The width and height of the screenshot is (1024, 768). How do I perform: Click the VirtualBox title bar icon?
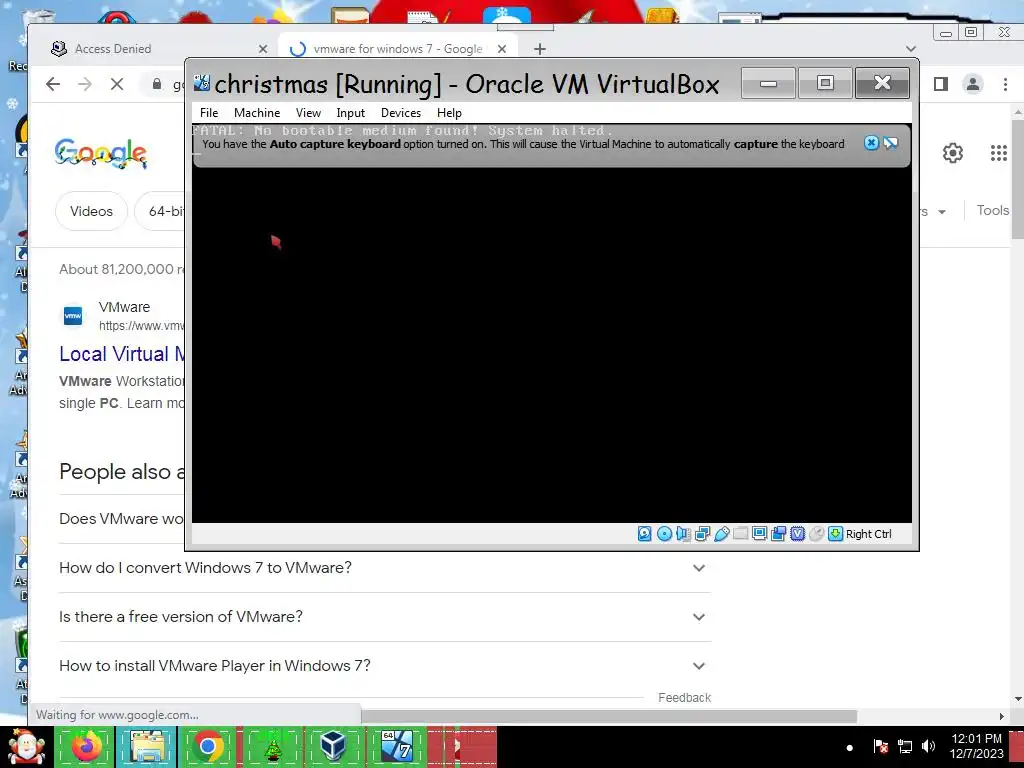coord(202,83)
